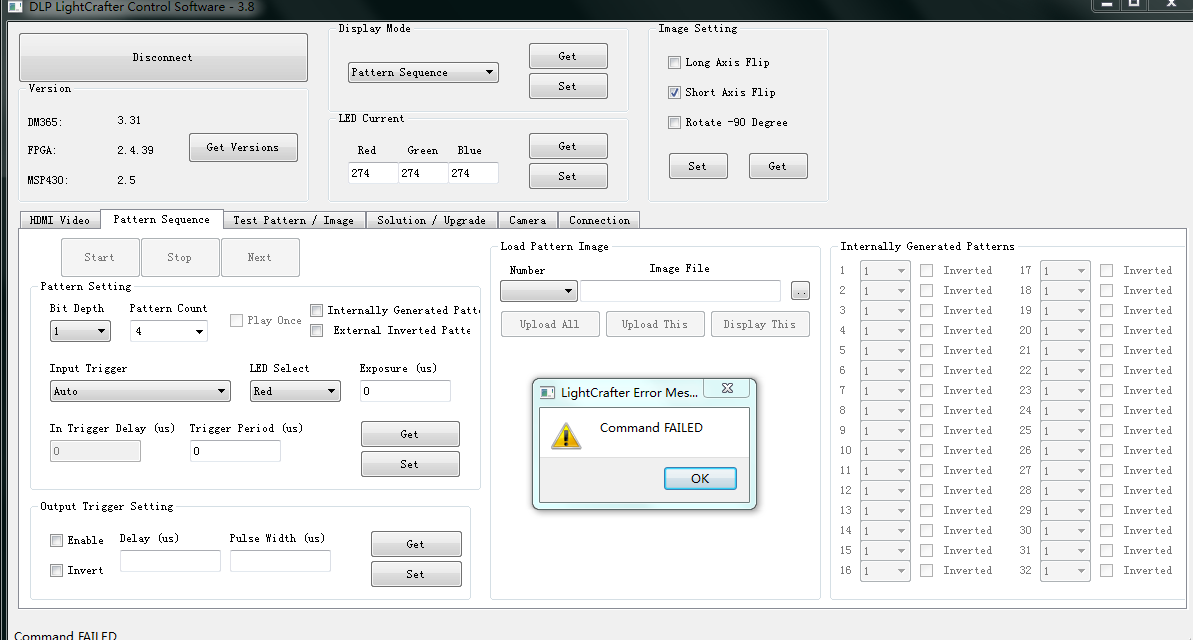Toggle Long Axis Flip checkbox

(674, 62)
